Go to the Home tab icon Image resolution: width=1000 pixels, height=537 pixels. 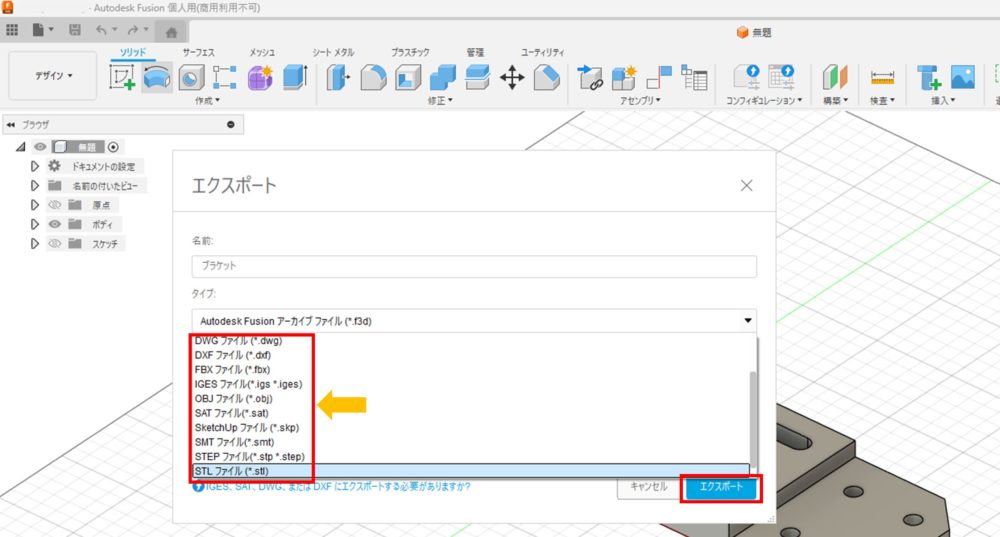coord(171,32)
